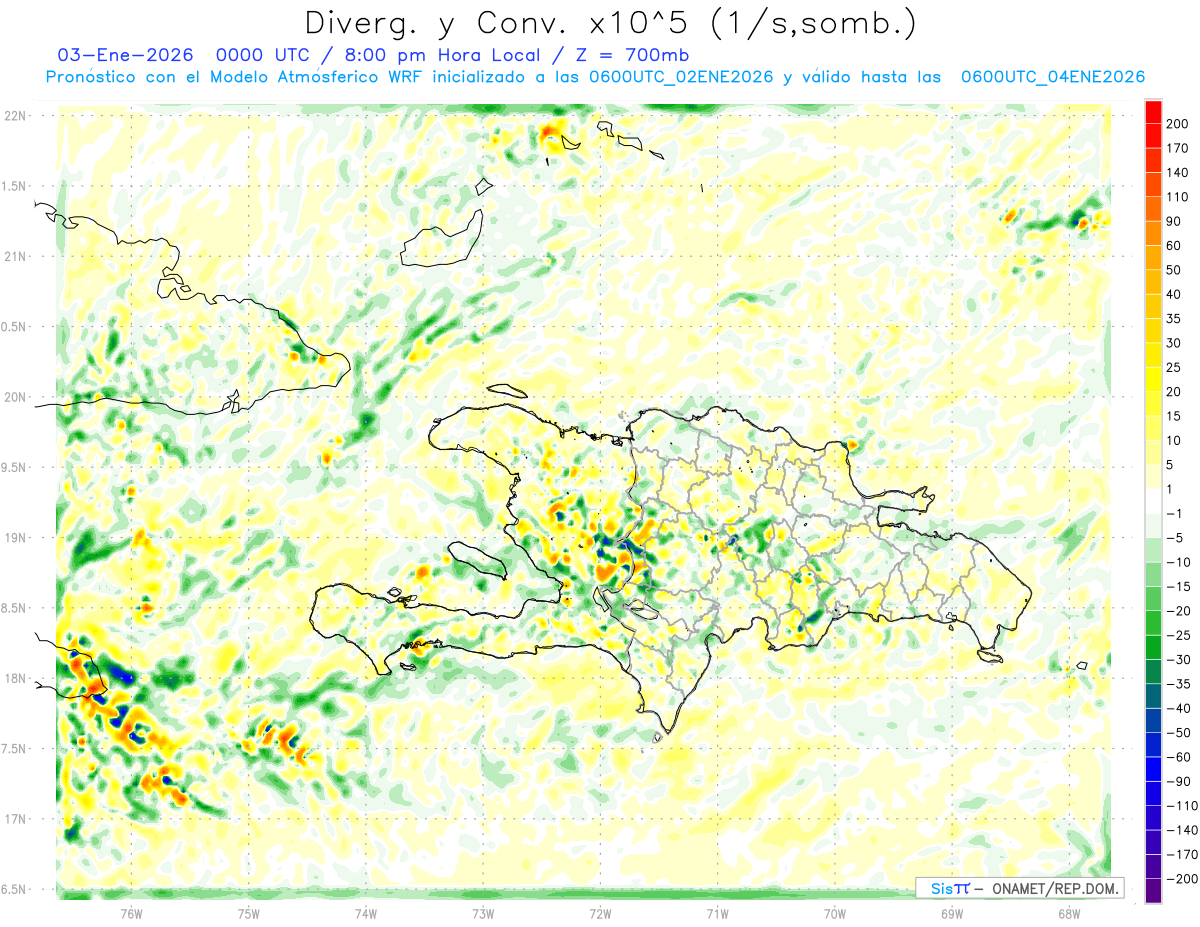The image size is (1200, 927).
Task: Click the colorbar value '90'
Action: point(1173,221)
